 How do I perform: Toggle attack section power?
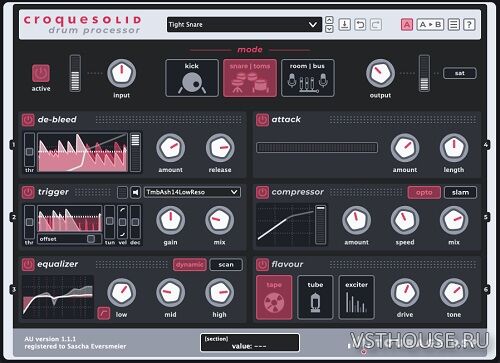coord(262,120)
